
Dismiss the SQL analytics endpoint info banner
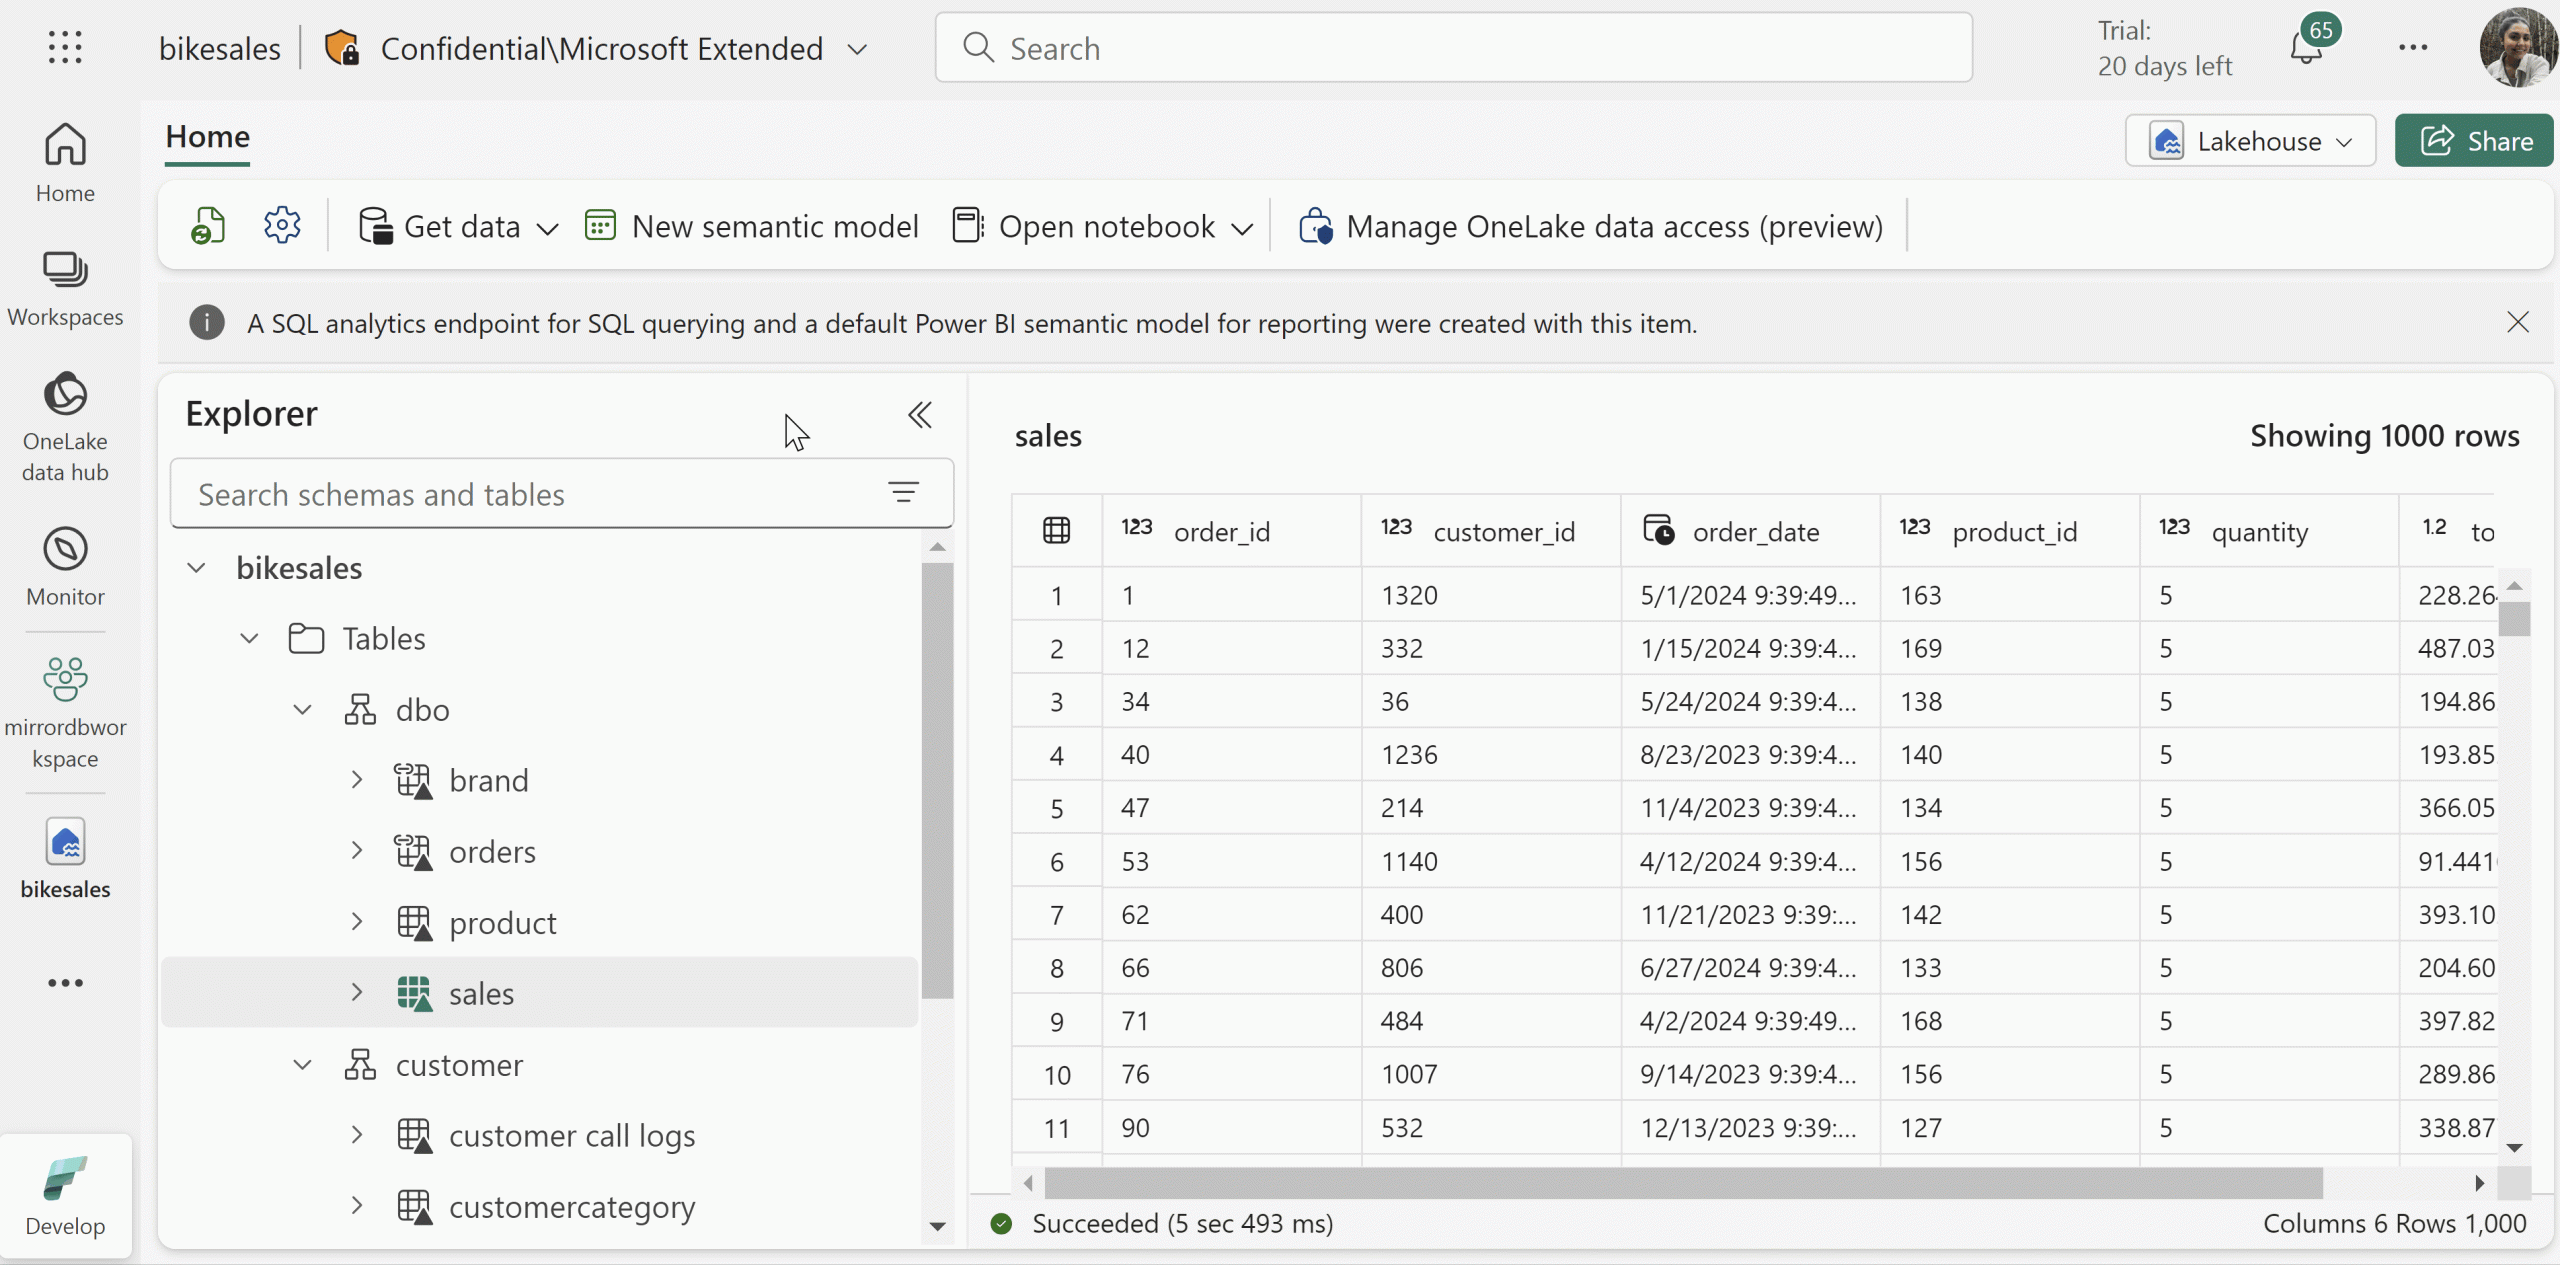tap(2518, 322)
